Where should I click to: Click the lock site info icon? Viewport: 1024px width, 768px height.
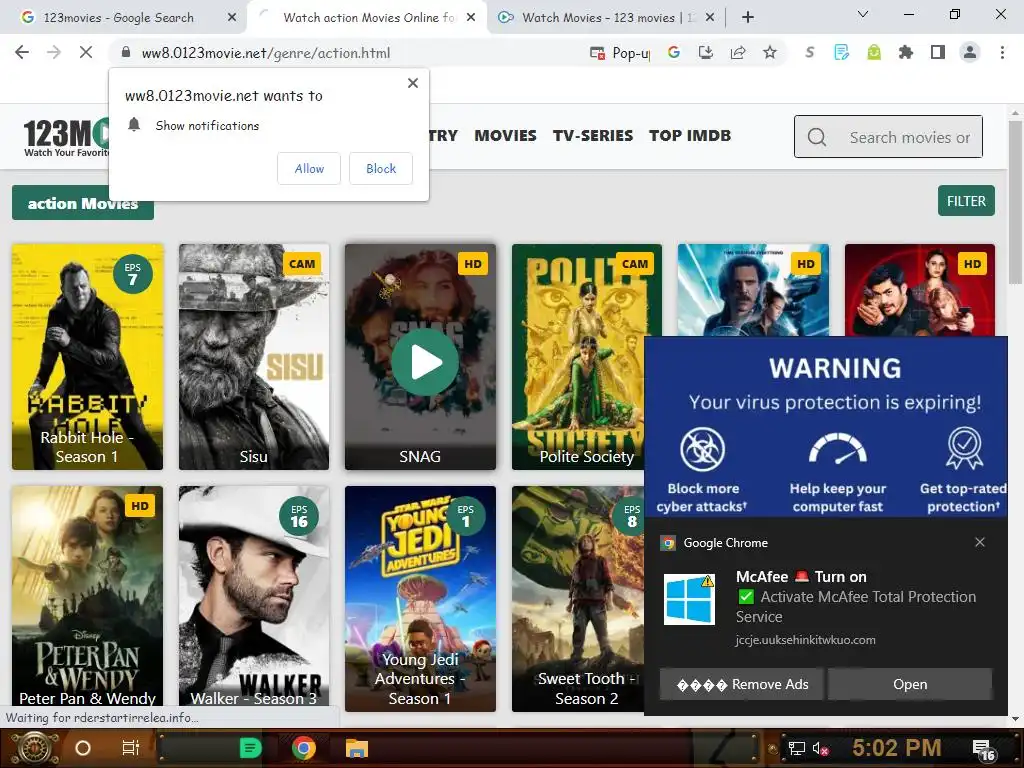click(125, 52)
